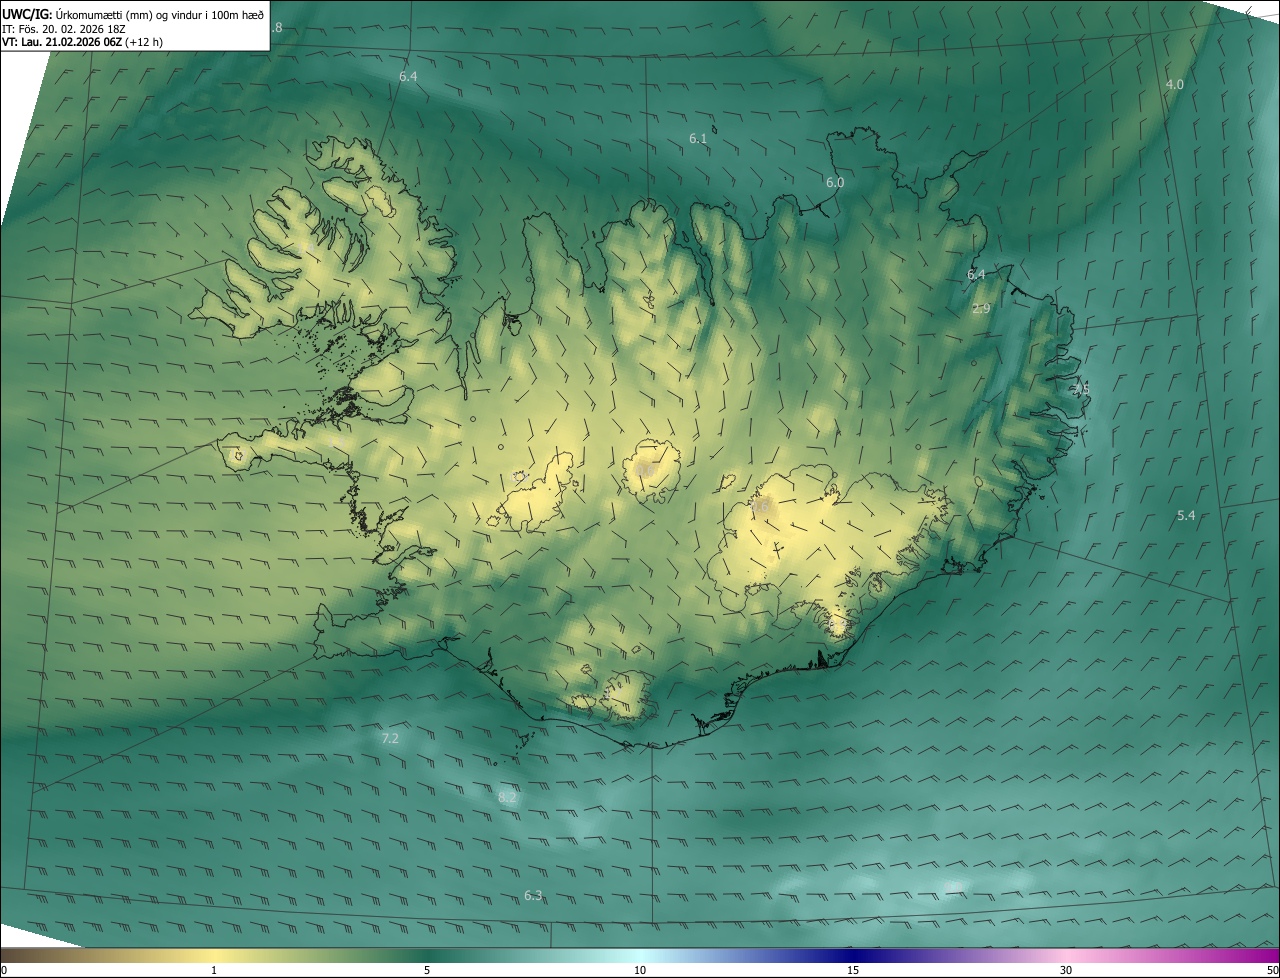Click the '6.1' value label north of Iceland
The height and width of the screenshot is (978, 1280).
coord(698,139)
